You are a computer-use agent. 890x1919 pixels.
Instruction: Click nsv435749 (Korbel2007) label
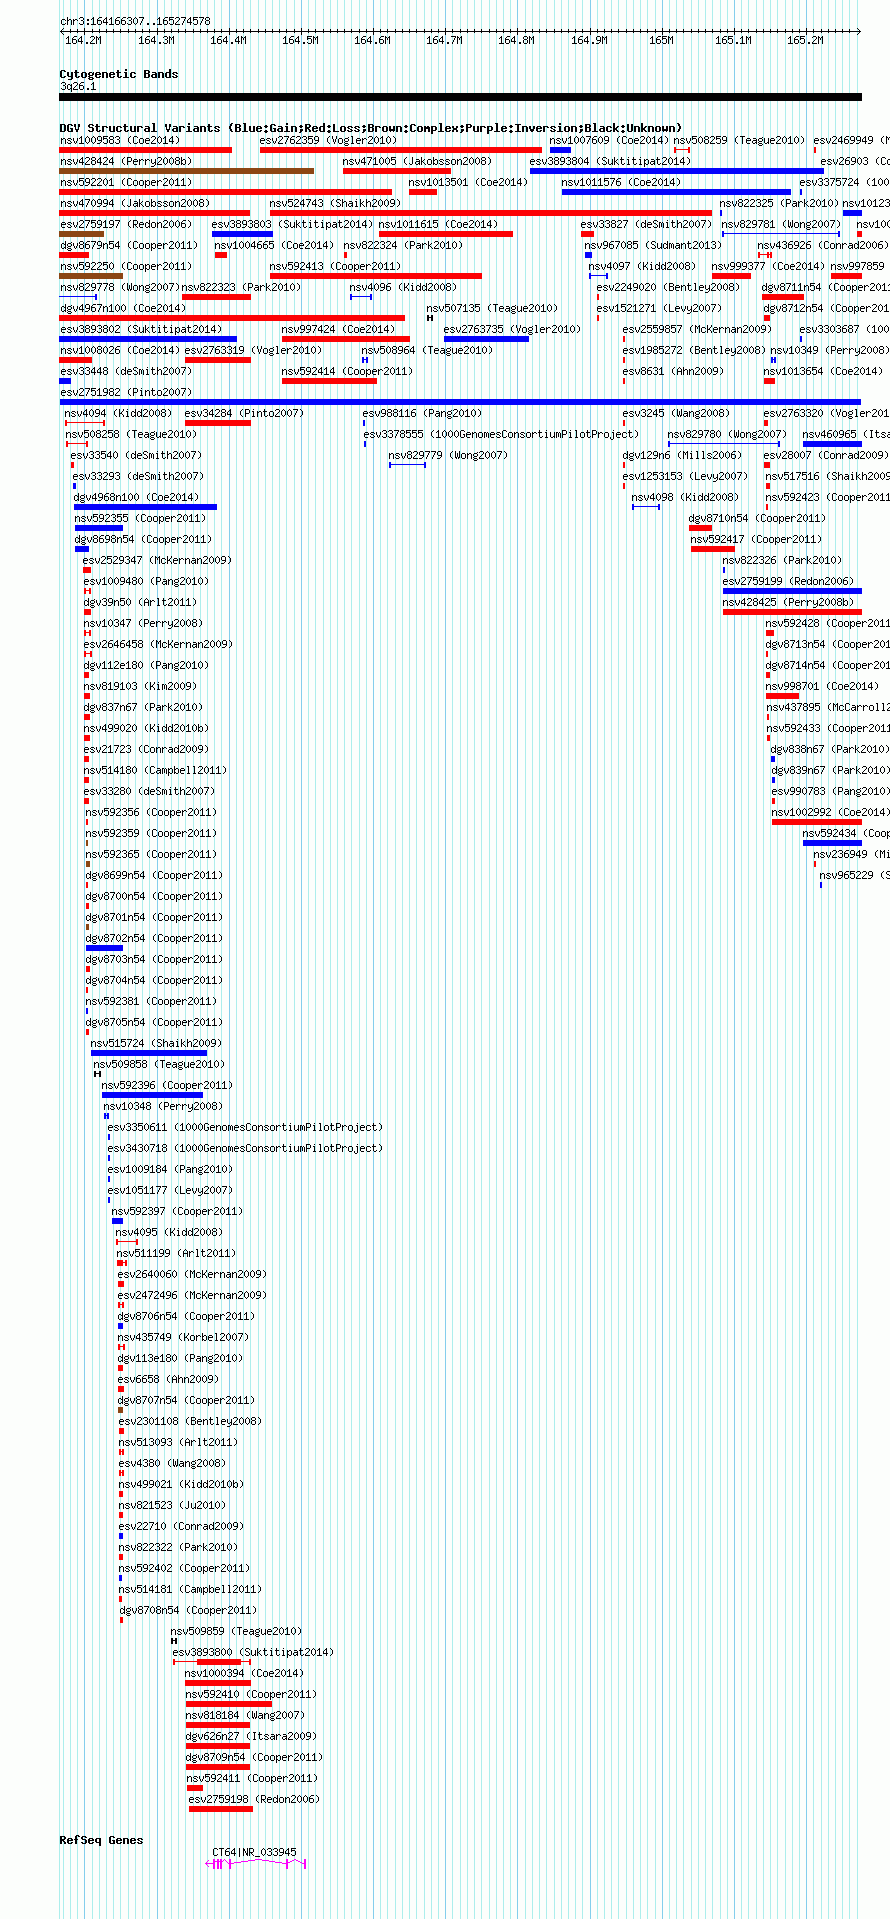pos(183,1337)
